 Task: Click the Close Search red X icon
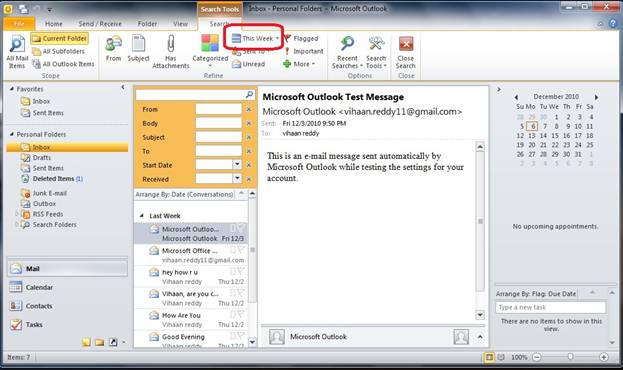pos(406,44)
